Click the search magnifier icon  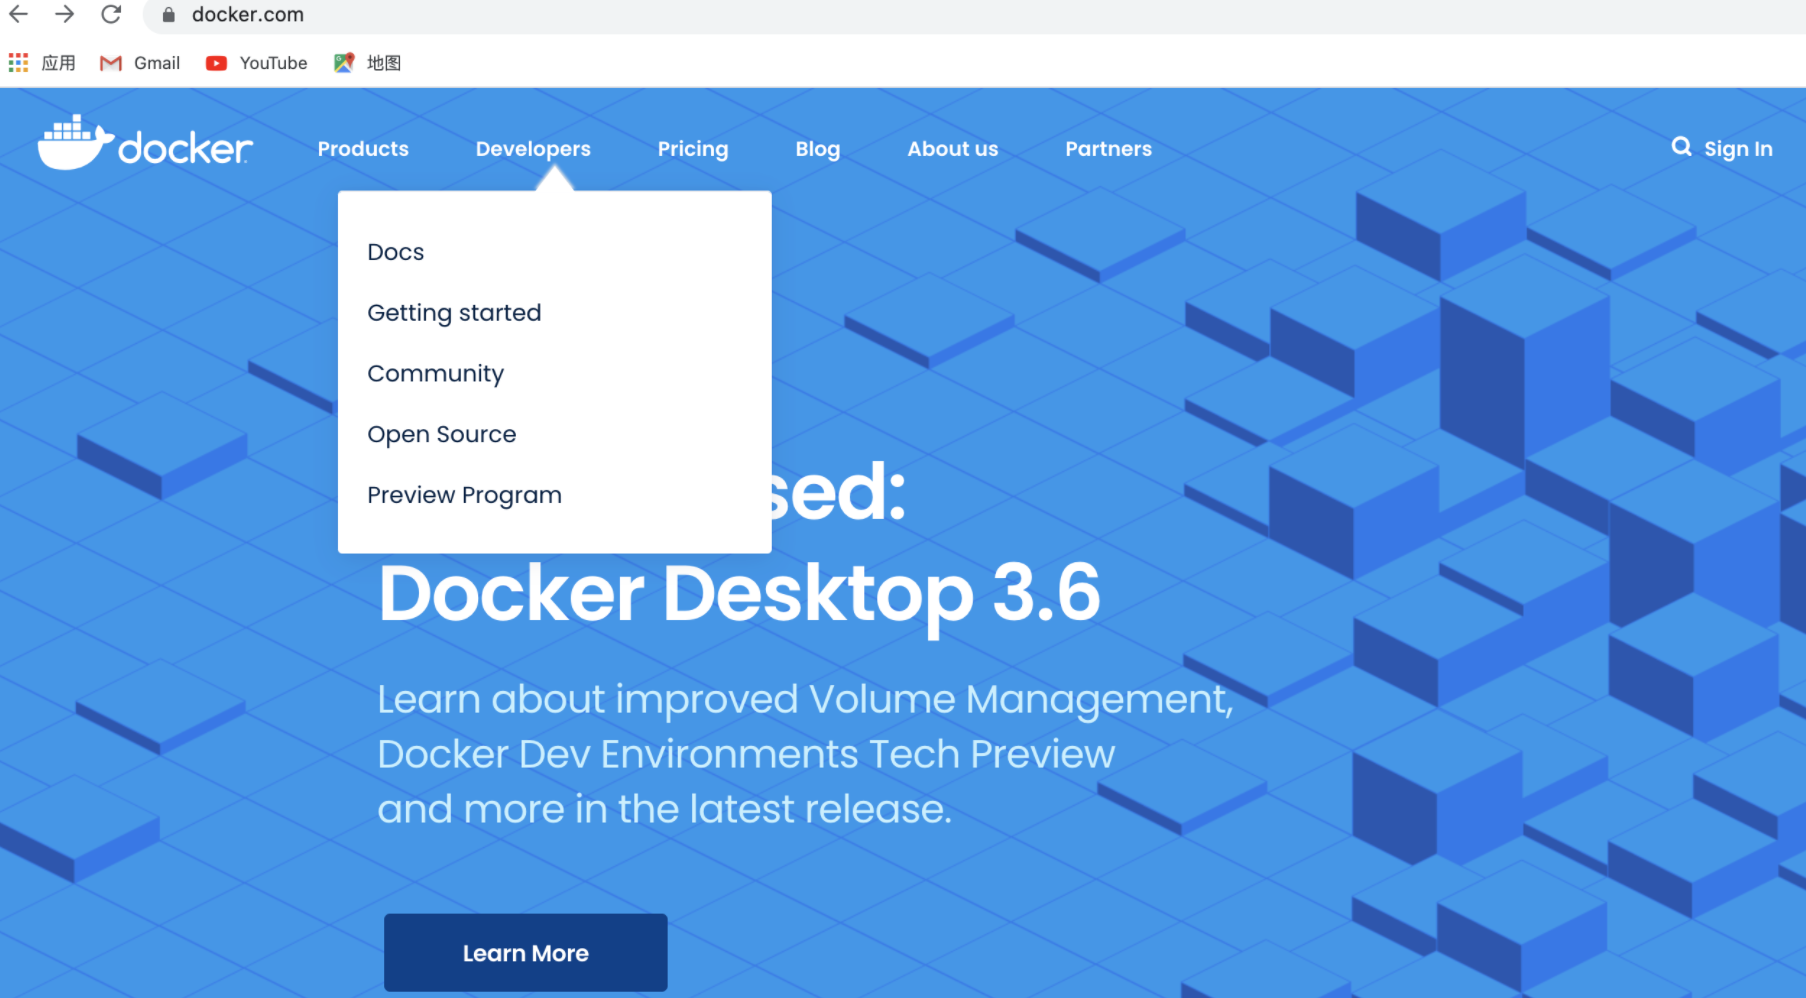click(1681, 147)
